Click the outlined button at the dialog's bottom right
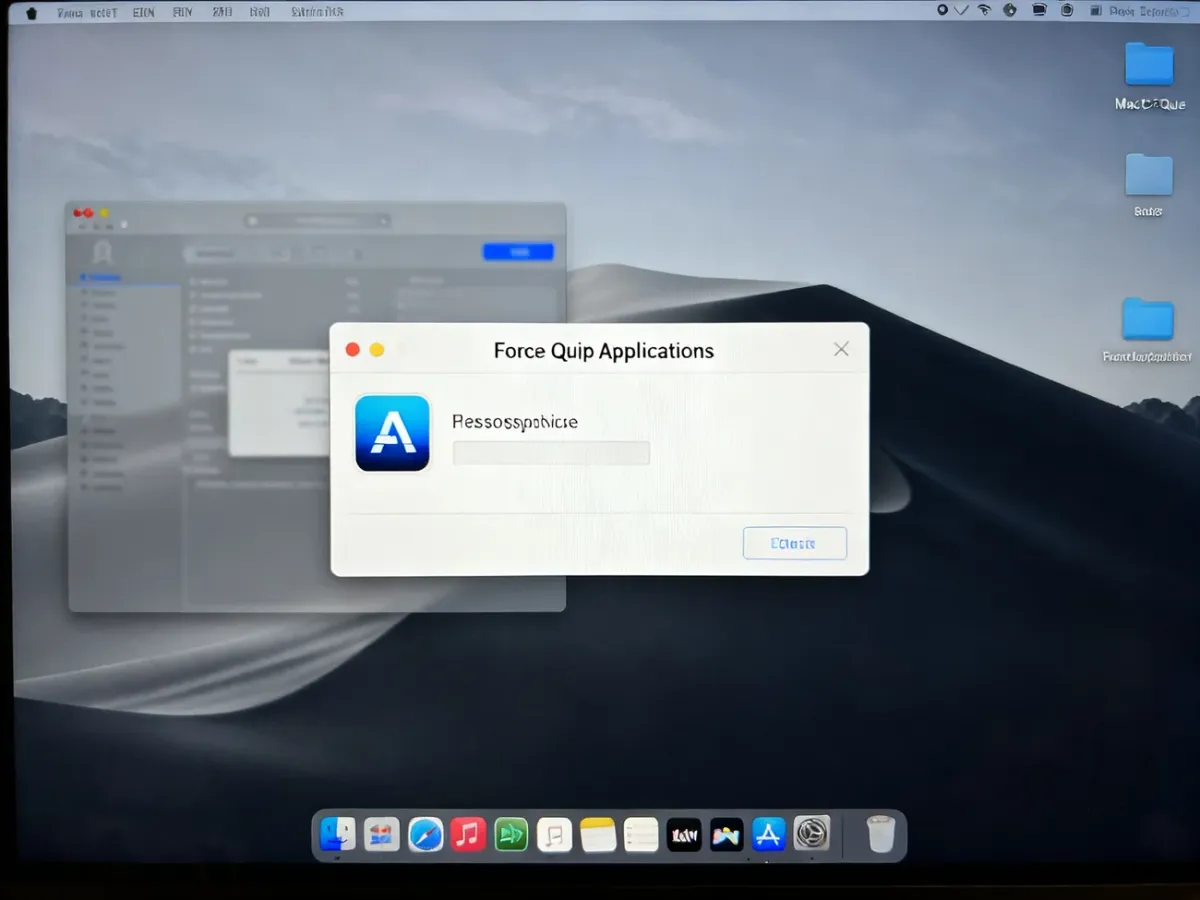Screen dimensions: 1200x900 point(795,543)
